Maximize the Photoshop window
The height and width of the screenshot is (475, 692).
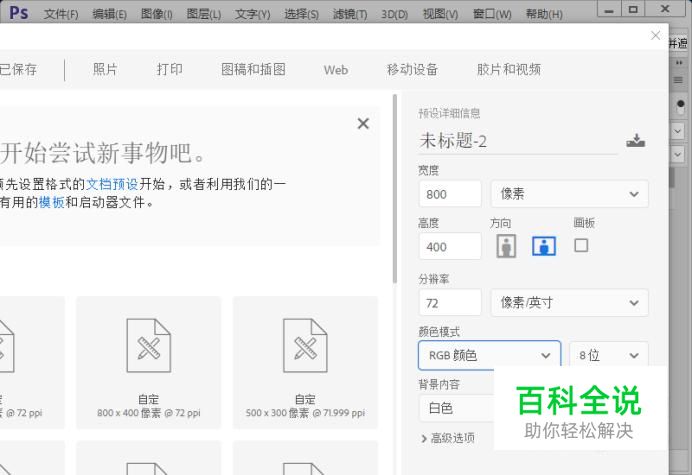coord(633,10)
